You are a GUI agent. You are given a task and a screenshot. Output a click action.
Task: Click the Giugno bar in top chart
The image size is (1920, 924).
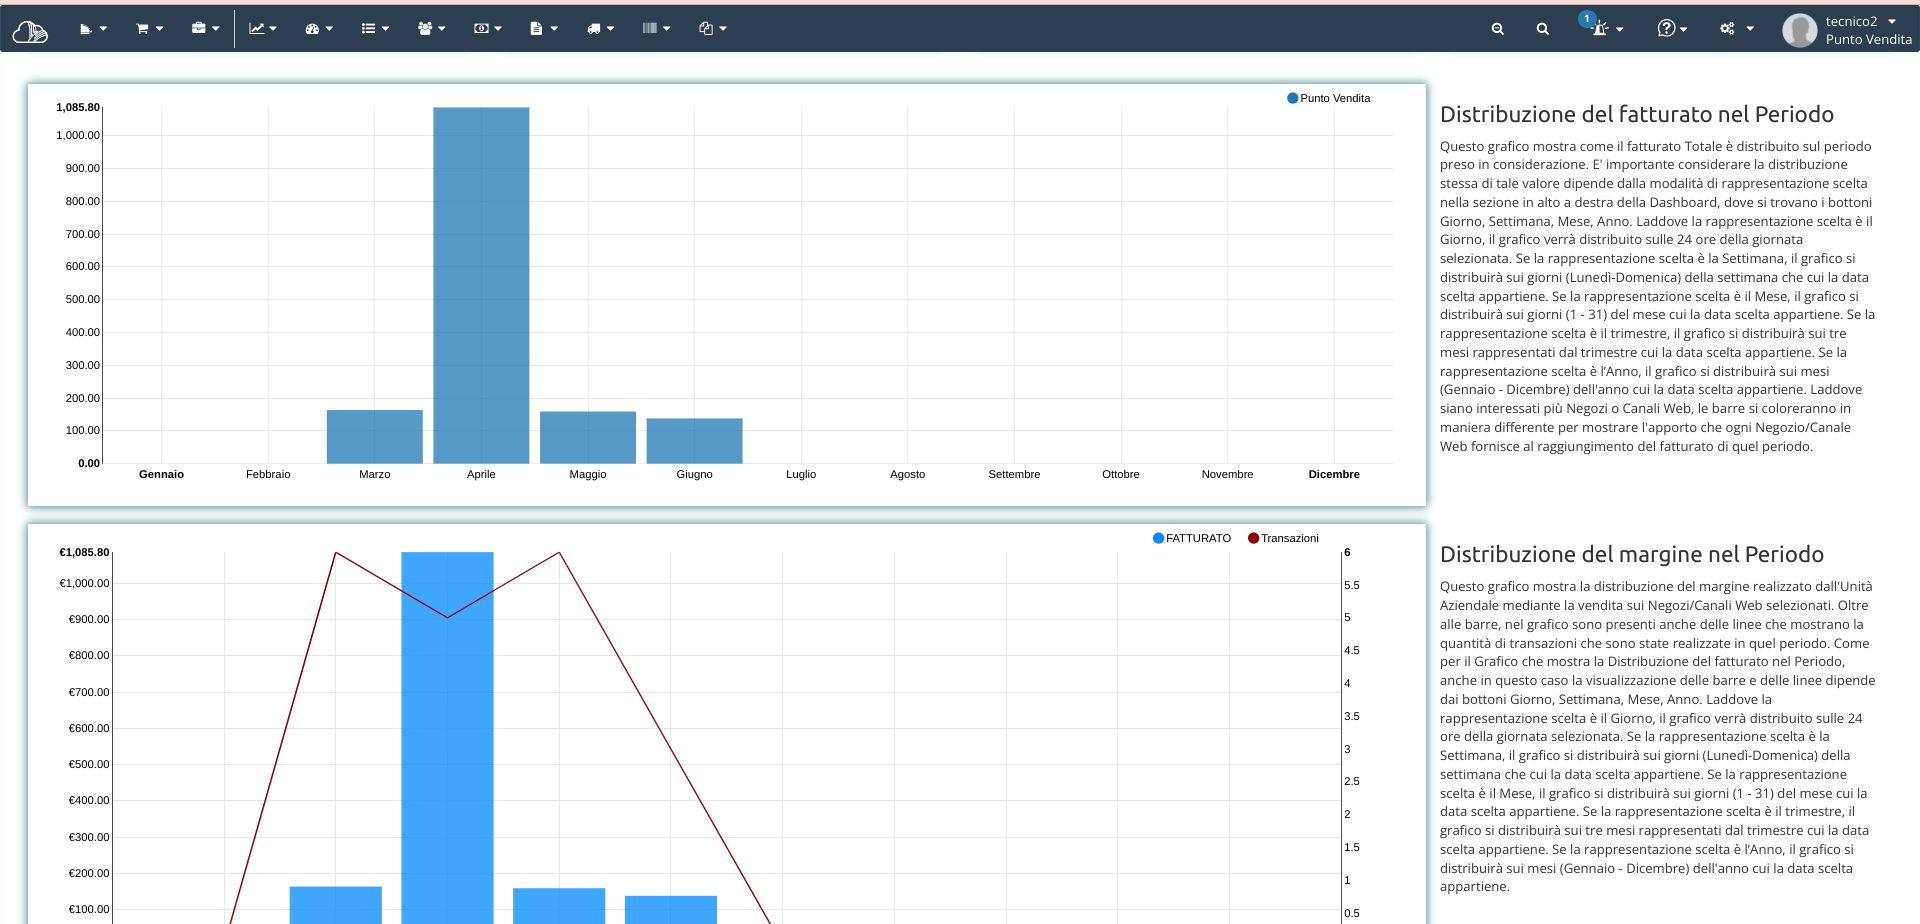[694, 441]
